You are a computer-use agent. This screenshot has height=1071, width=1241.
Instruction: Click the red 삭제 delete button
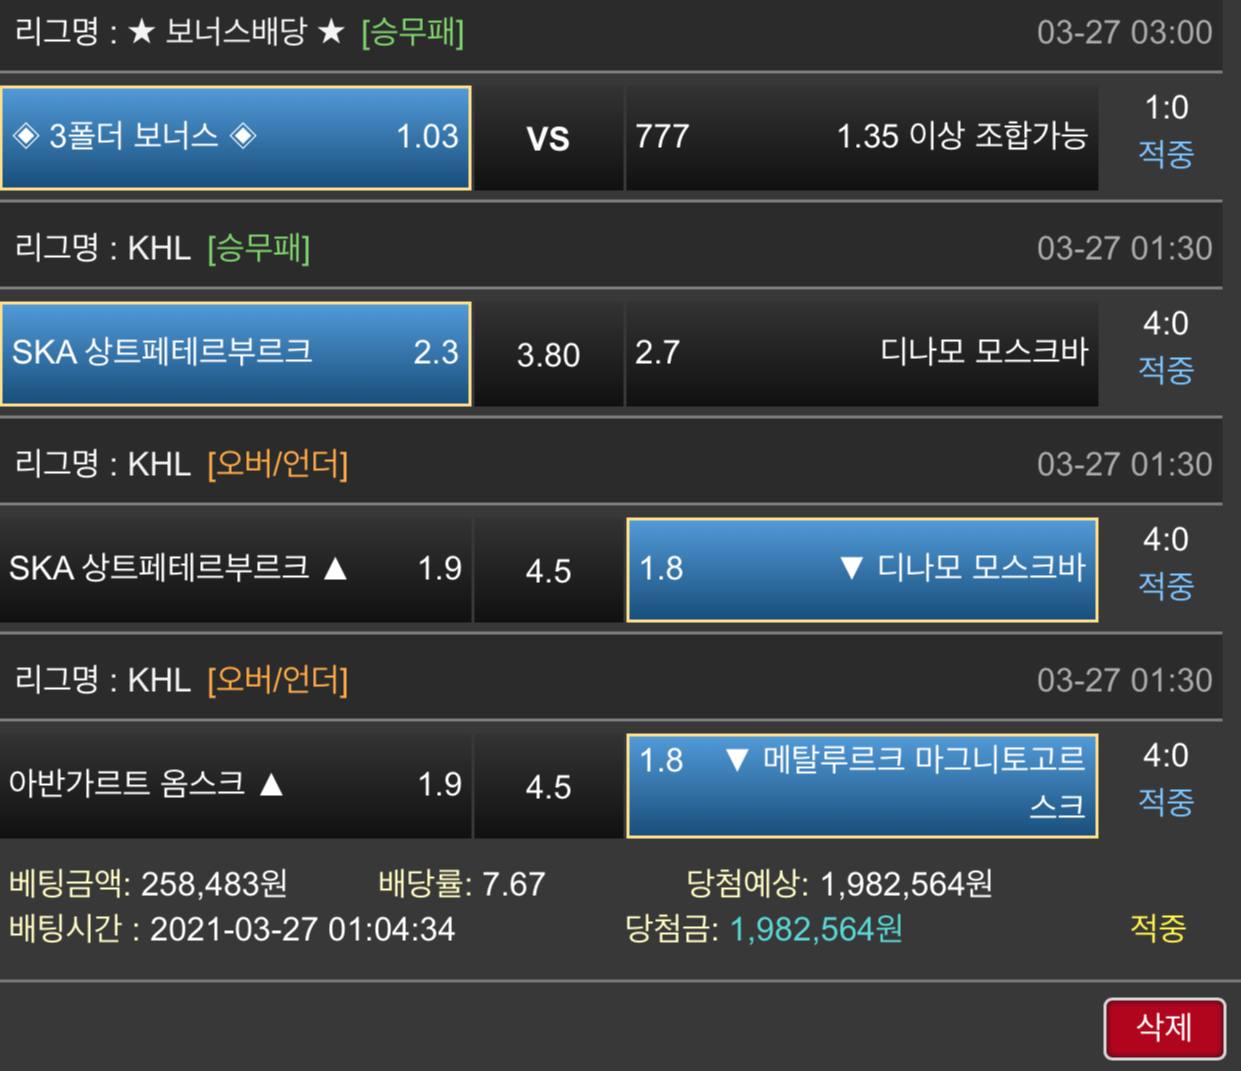(1164, 1028)
